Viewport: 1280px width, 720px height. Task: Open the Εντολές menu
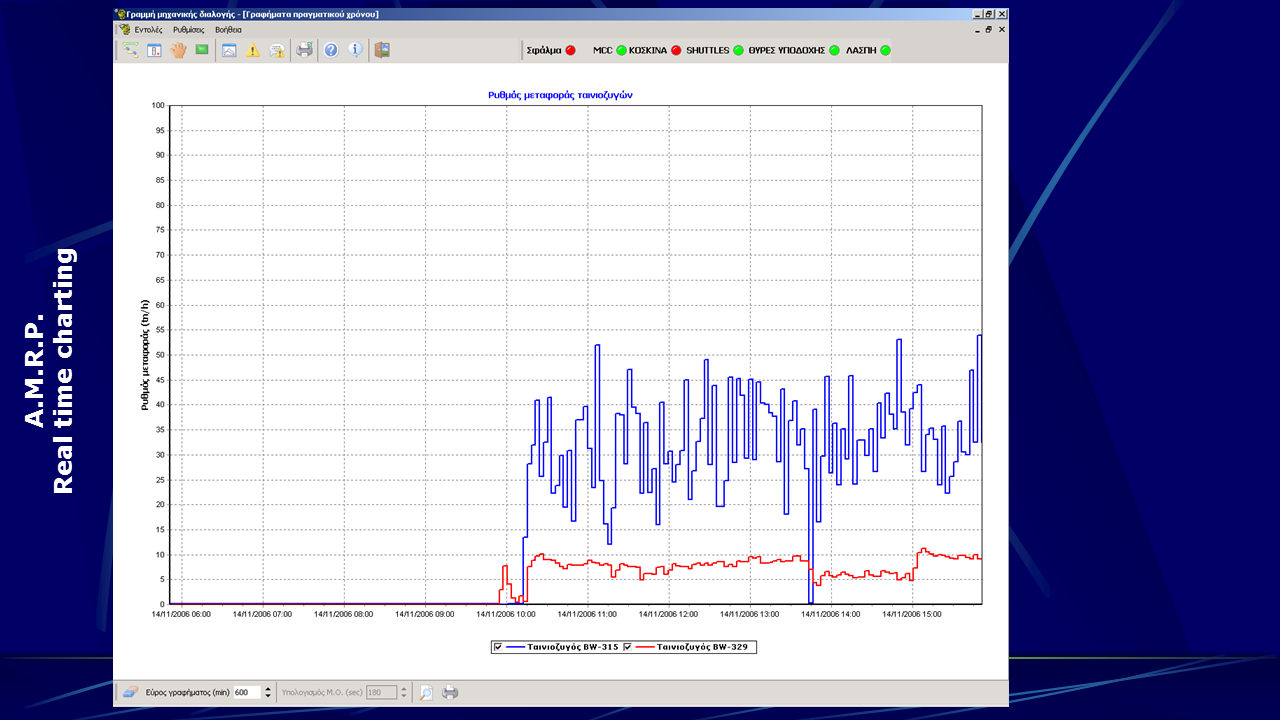[x=148, y=30]
